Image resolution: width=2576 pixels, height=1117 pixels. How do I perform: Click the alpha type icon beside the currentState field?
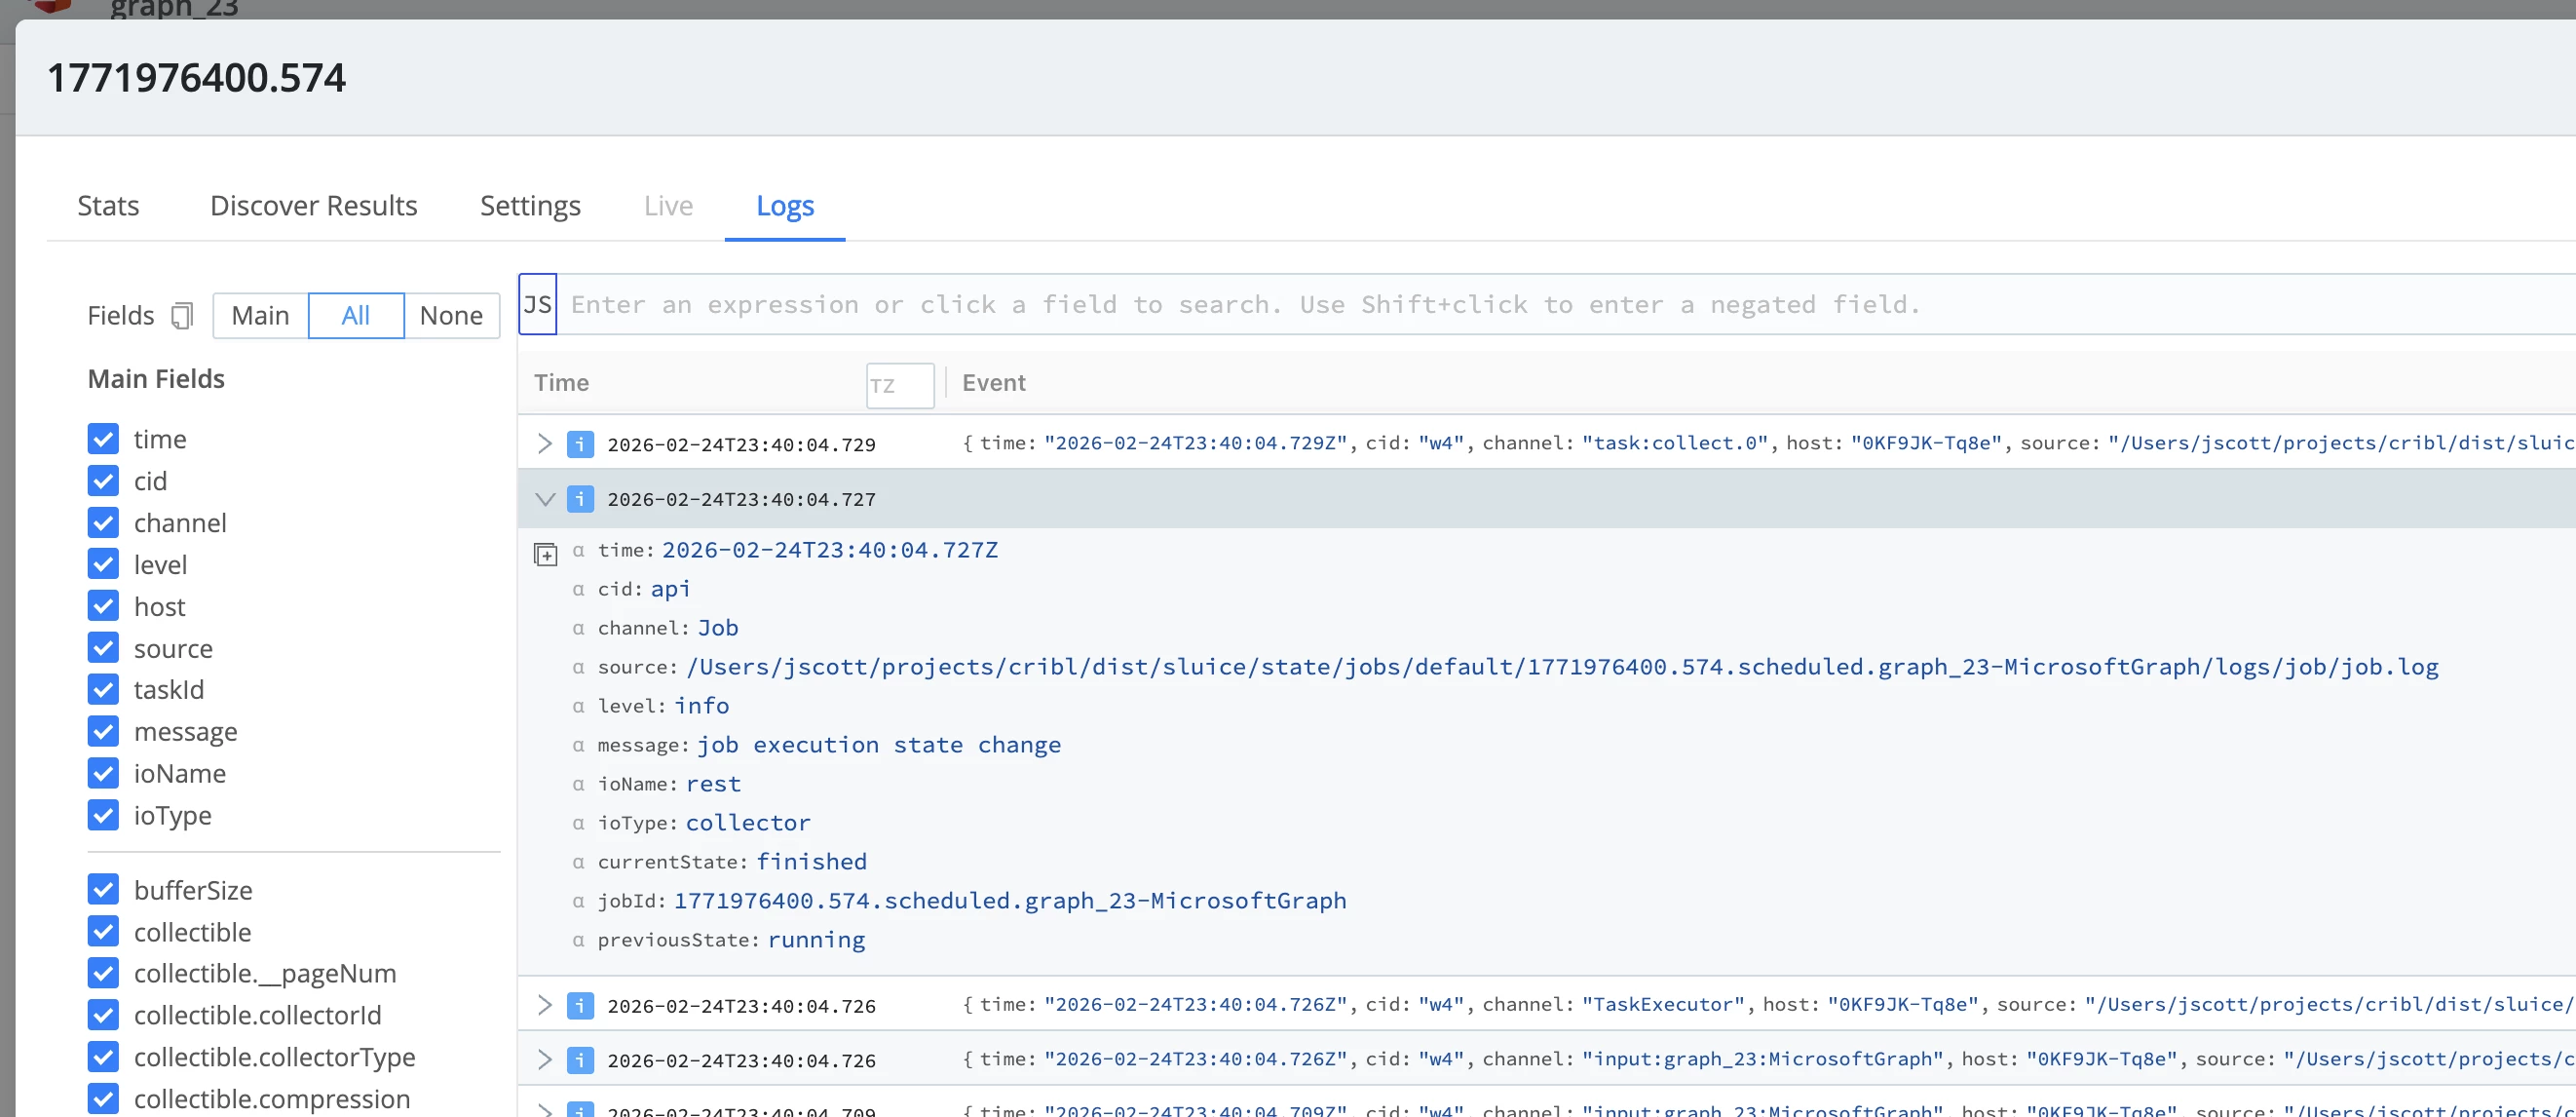(x=578, y=863)
